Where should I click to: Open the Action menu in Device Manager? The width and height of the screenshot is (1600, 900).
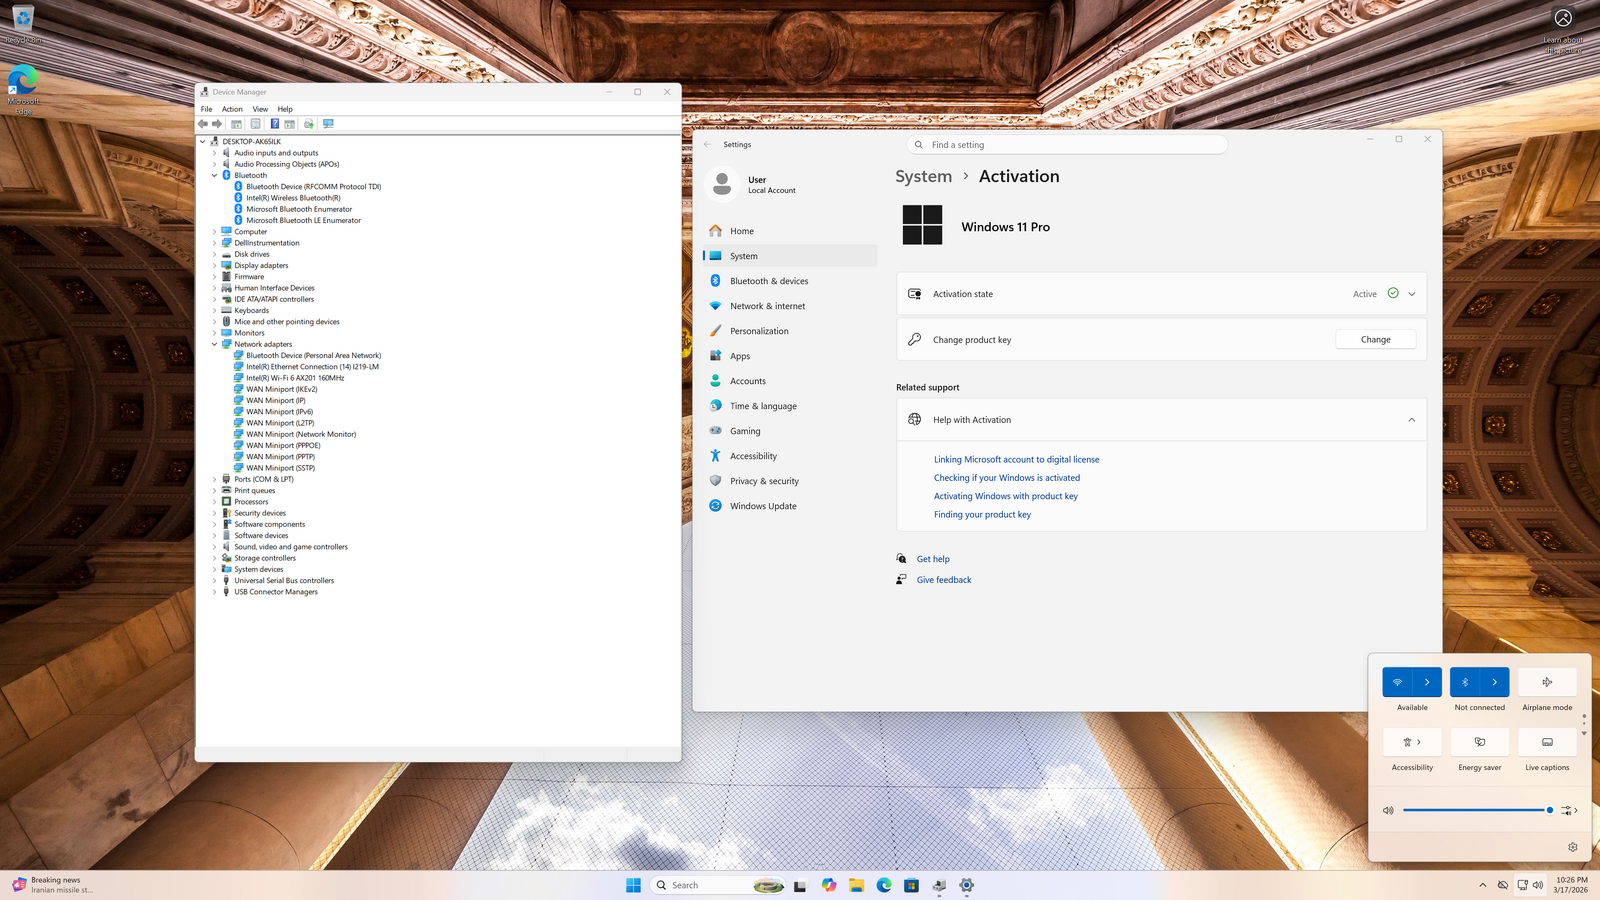(232, 109)
